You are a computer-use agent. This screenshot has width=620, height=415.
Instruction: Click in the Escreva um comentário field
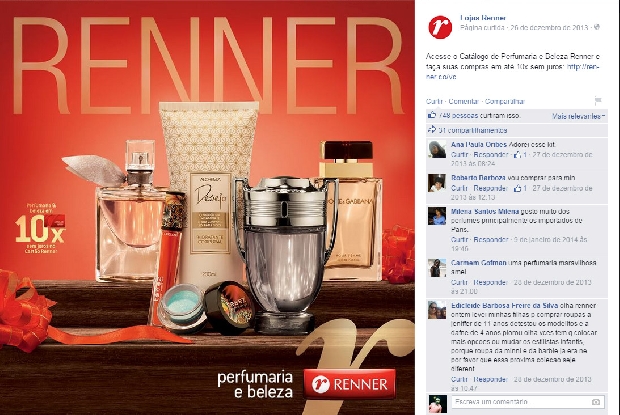click(528, 402)
